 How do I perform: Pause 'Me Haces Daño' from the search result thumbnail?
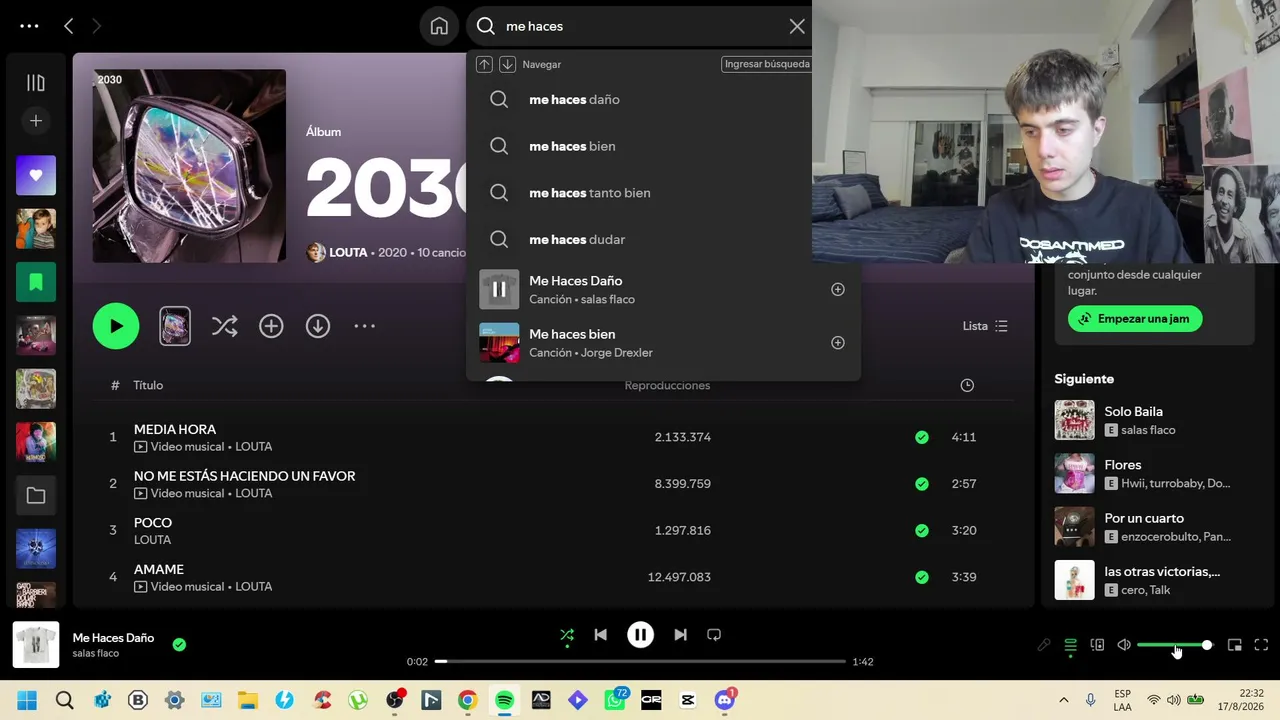499,289
